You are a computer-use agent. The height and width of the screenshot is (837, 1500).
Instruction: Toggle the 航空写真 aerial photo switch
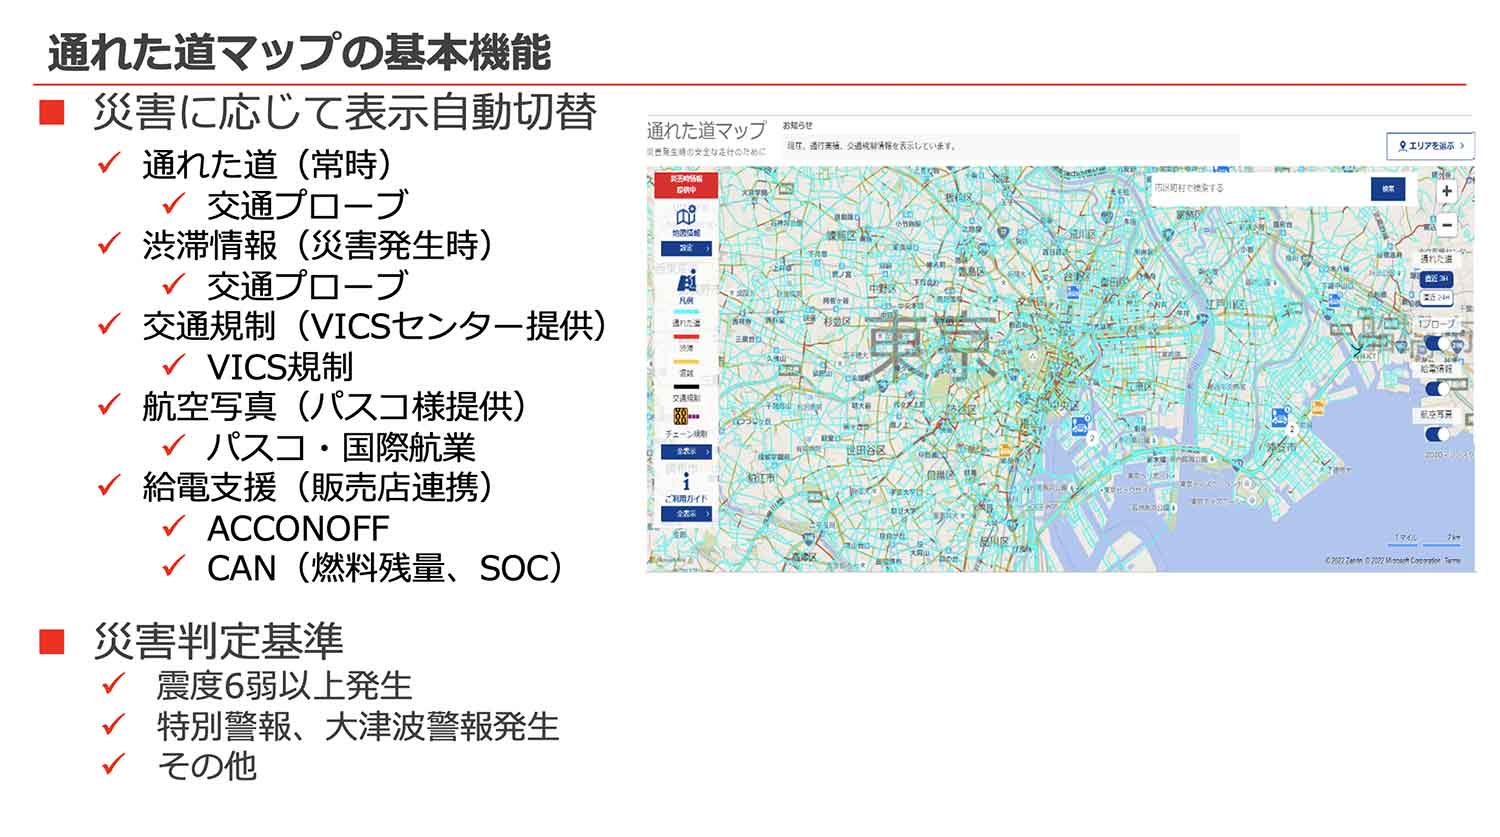[1437, 434]
